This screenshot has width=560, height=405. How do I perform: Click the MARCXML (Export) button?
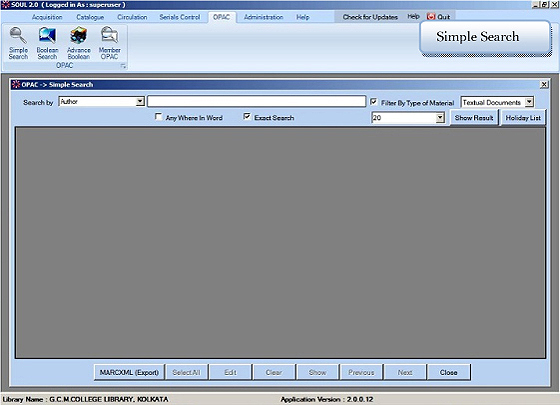(129, 372)
